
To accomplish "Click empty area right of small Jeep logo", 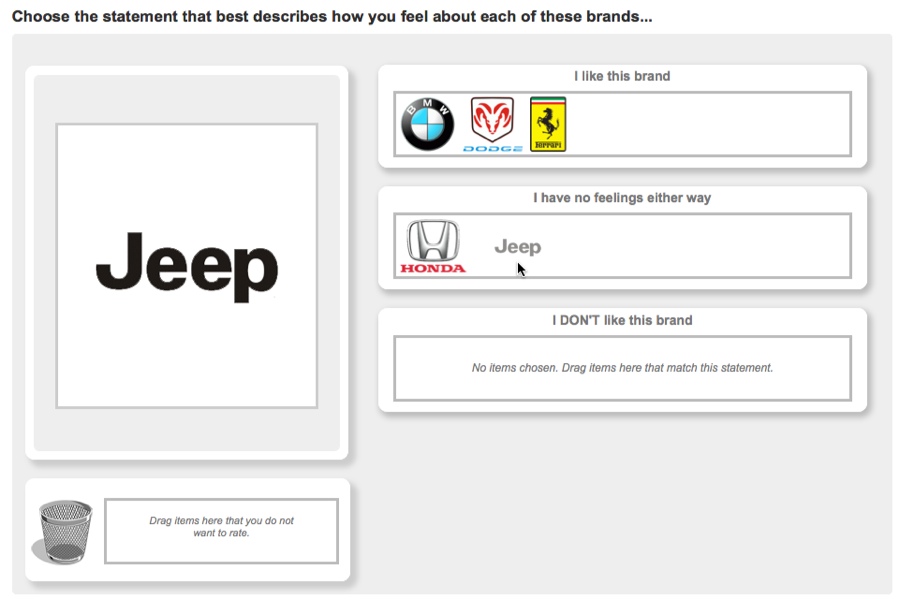I will [x=700, y=246].
